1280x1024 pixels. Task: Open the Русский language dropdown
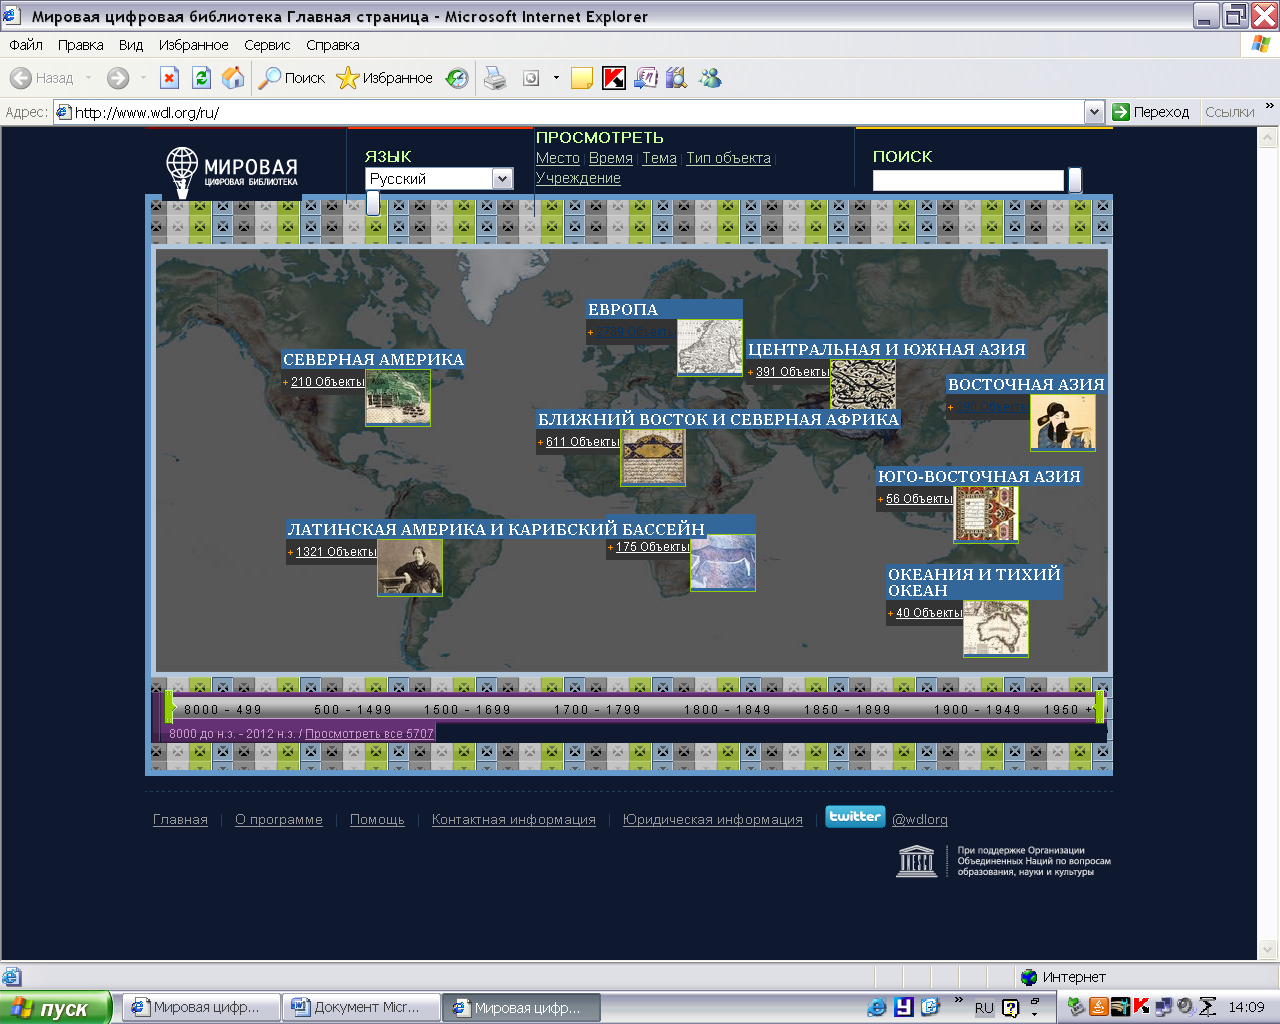tap(439, 178)
